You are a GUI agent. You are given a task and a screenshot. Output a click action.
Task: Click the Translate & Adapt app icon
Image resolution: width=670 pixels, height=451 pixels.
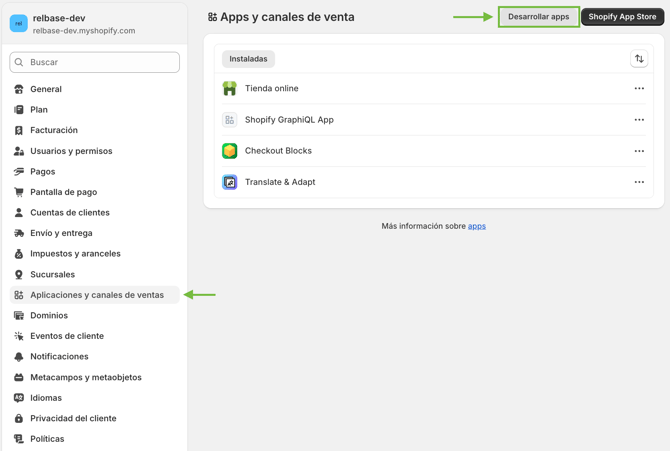(x=229, y=182)
